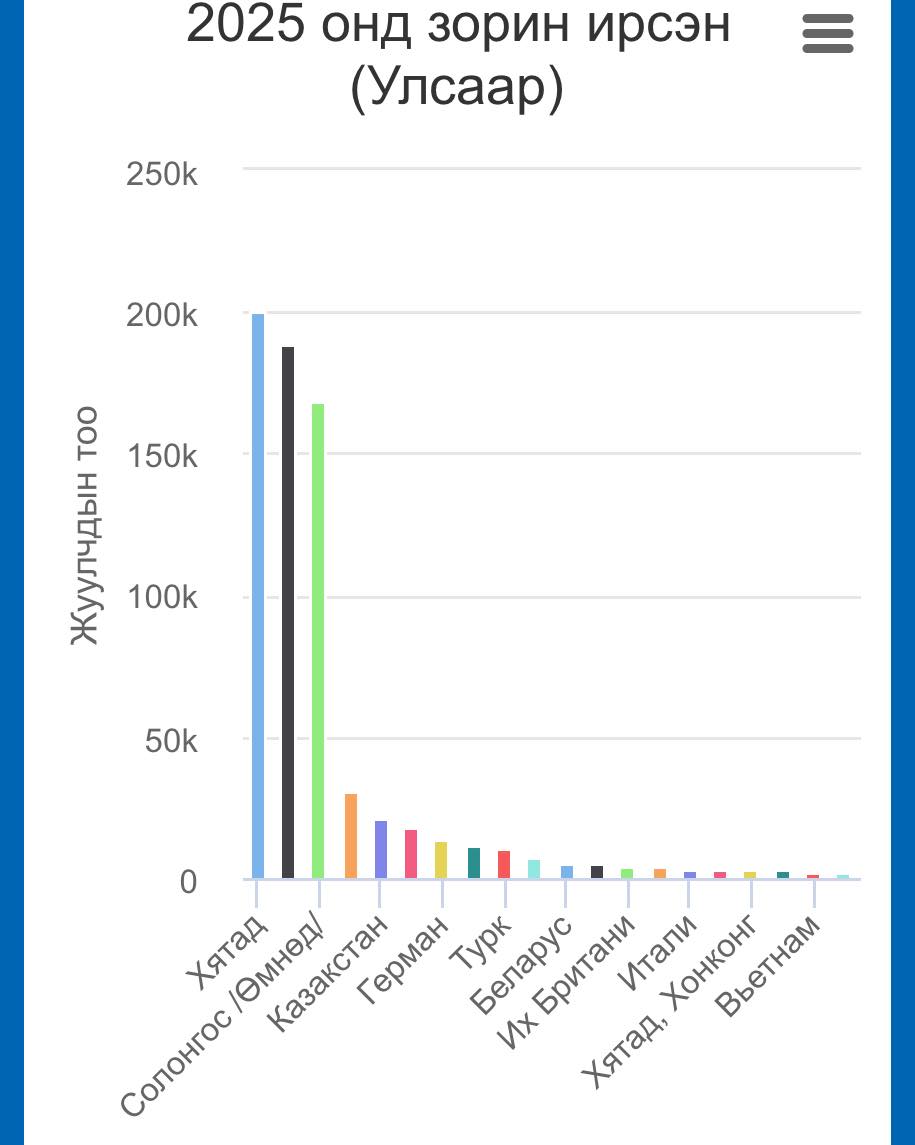Viewport: 915px width, 1145px height.
Task: Click the Жуулчдын тоо axis title
Action: pyautogui.click(x=84, y=526)
